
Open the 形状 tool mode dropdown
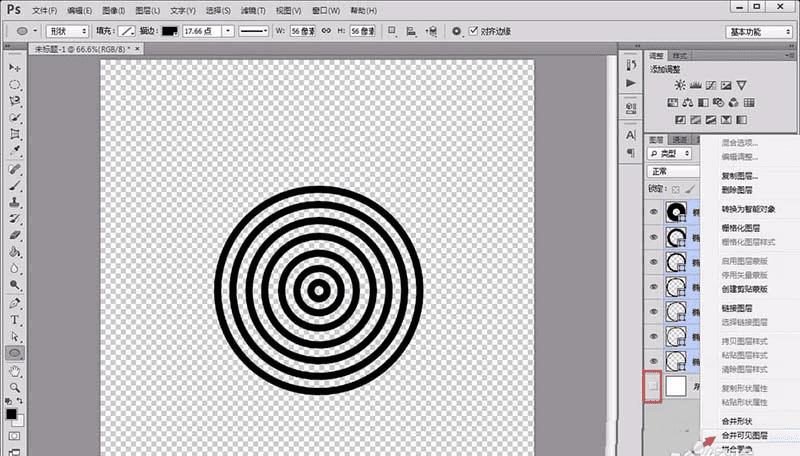tap(67, 31)
